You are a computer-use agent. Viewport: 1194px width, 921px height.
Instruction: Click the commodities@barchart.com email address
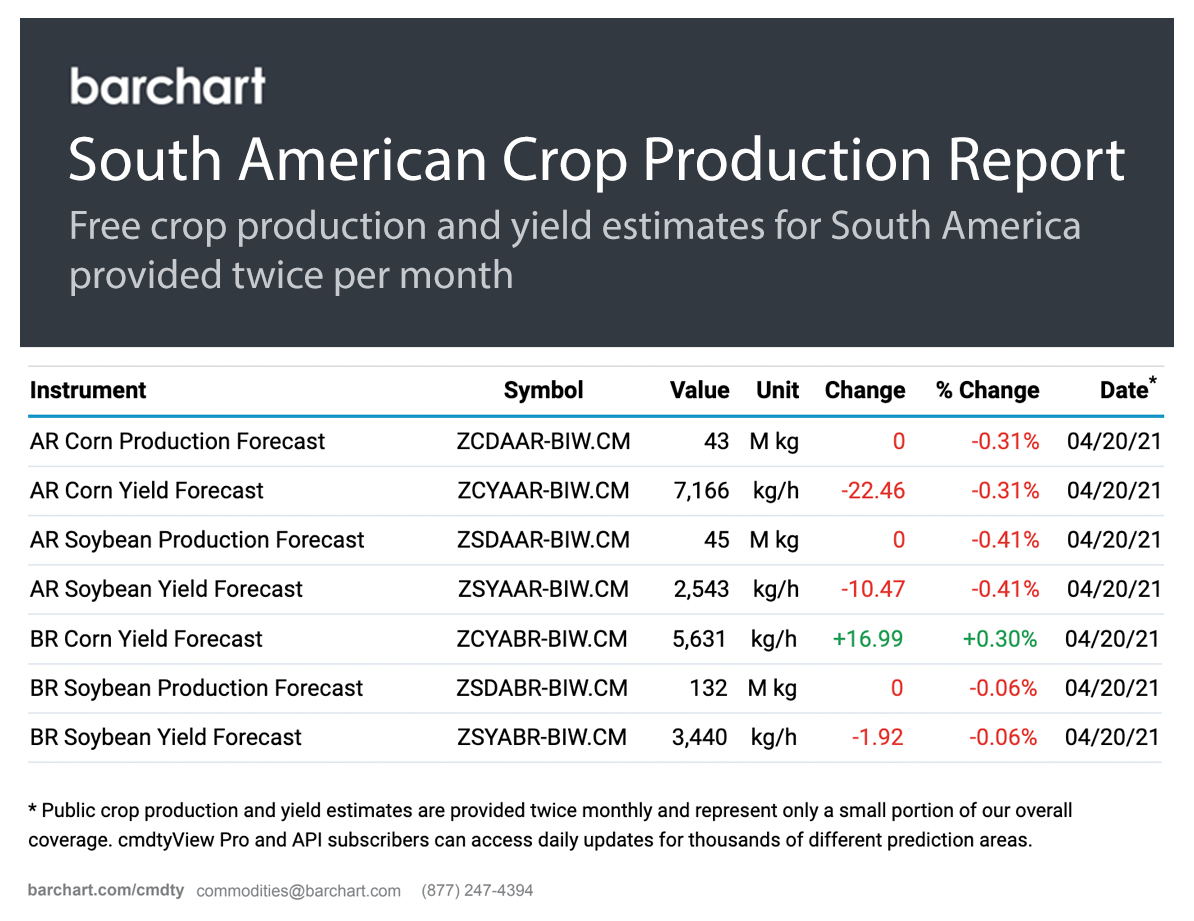tap(298, 890)
